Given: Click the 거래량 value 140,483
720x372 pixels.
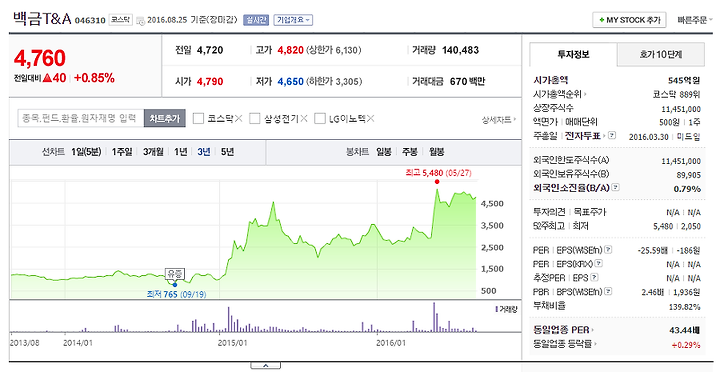Looking at the screenshot, I should [461, 50].
